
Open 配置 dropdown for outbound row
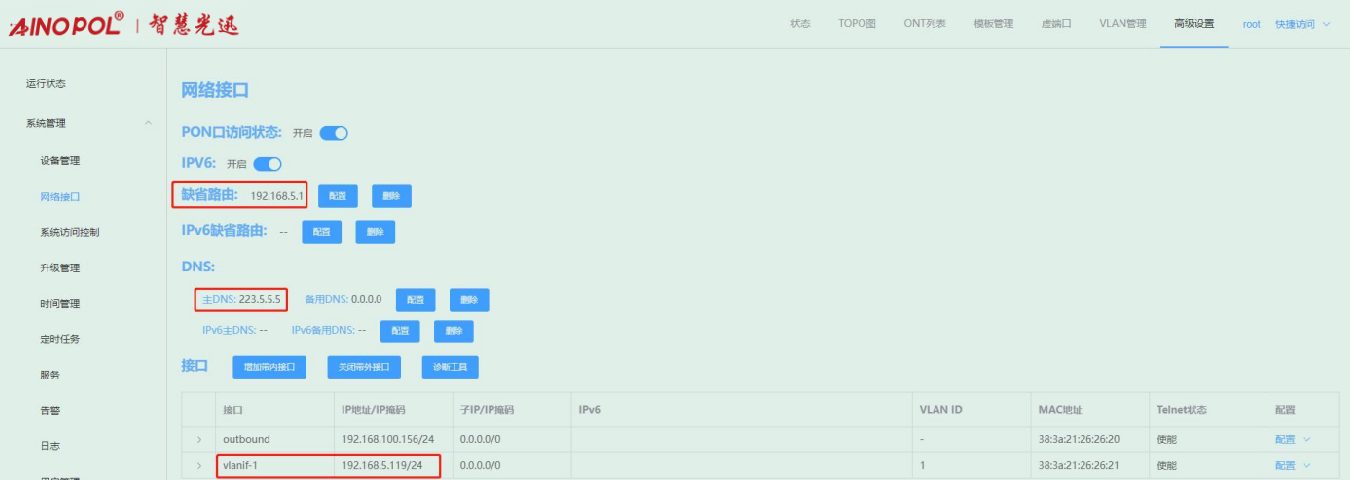pos(1291,439)
